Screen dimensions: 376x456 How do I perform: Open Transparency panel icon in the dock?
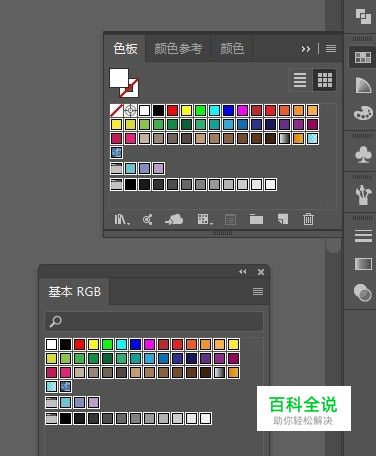tap(363, 293)
